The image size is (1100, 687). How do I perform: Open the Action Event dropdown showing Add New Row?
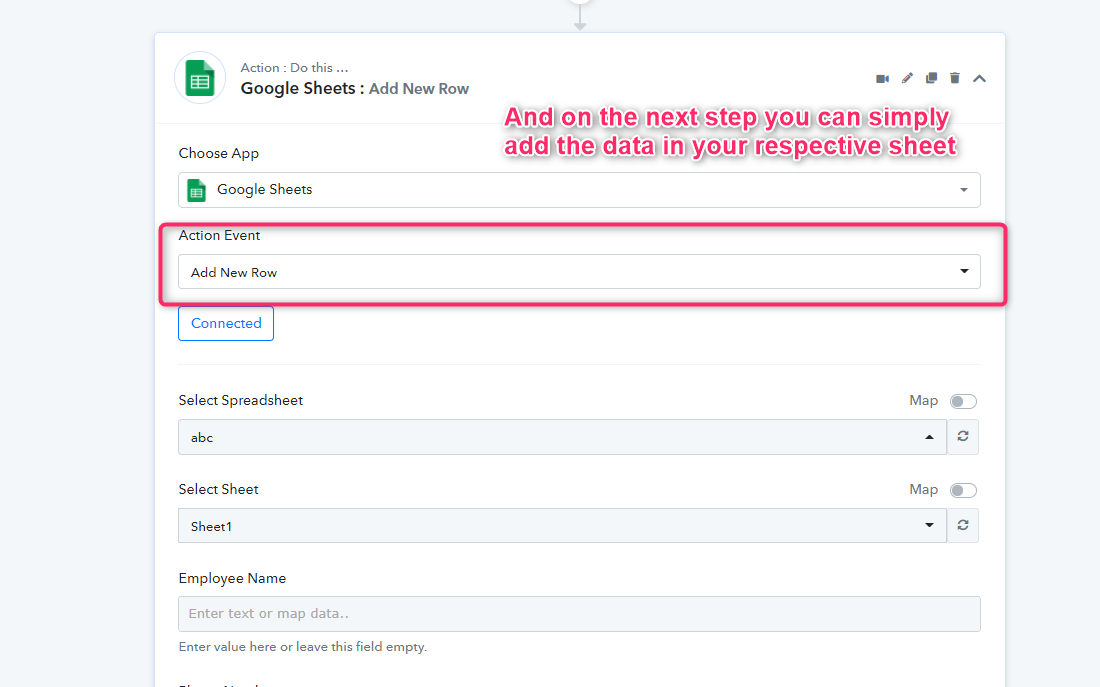coord(579,272)
